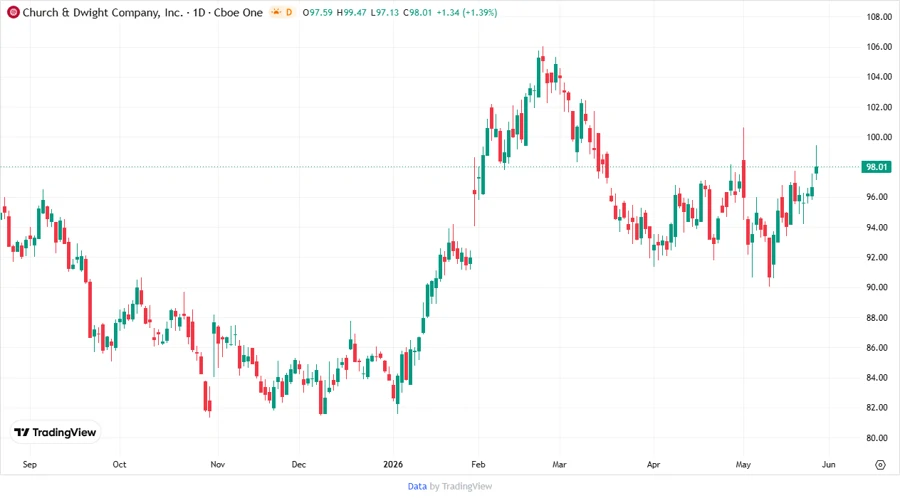Click the Dec time axis label
The height and width of the screenshot is (498, 900).
coord(299,464)
